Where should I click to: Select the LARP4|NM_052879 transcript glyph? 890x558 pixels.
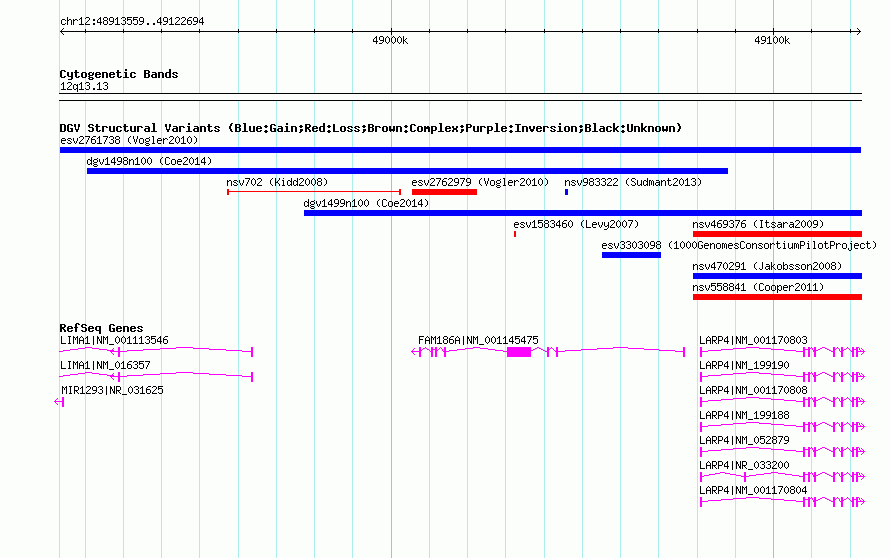782,452
